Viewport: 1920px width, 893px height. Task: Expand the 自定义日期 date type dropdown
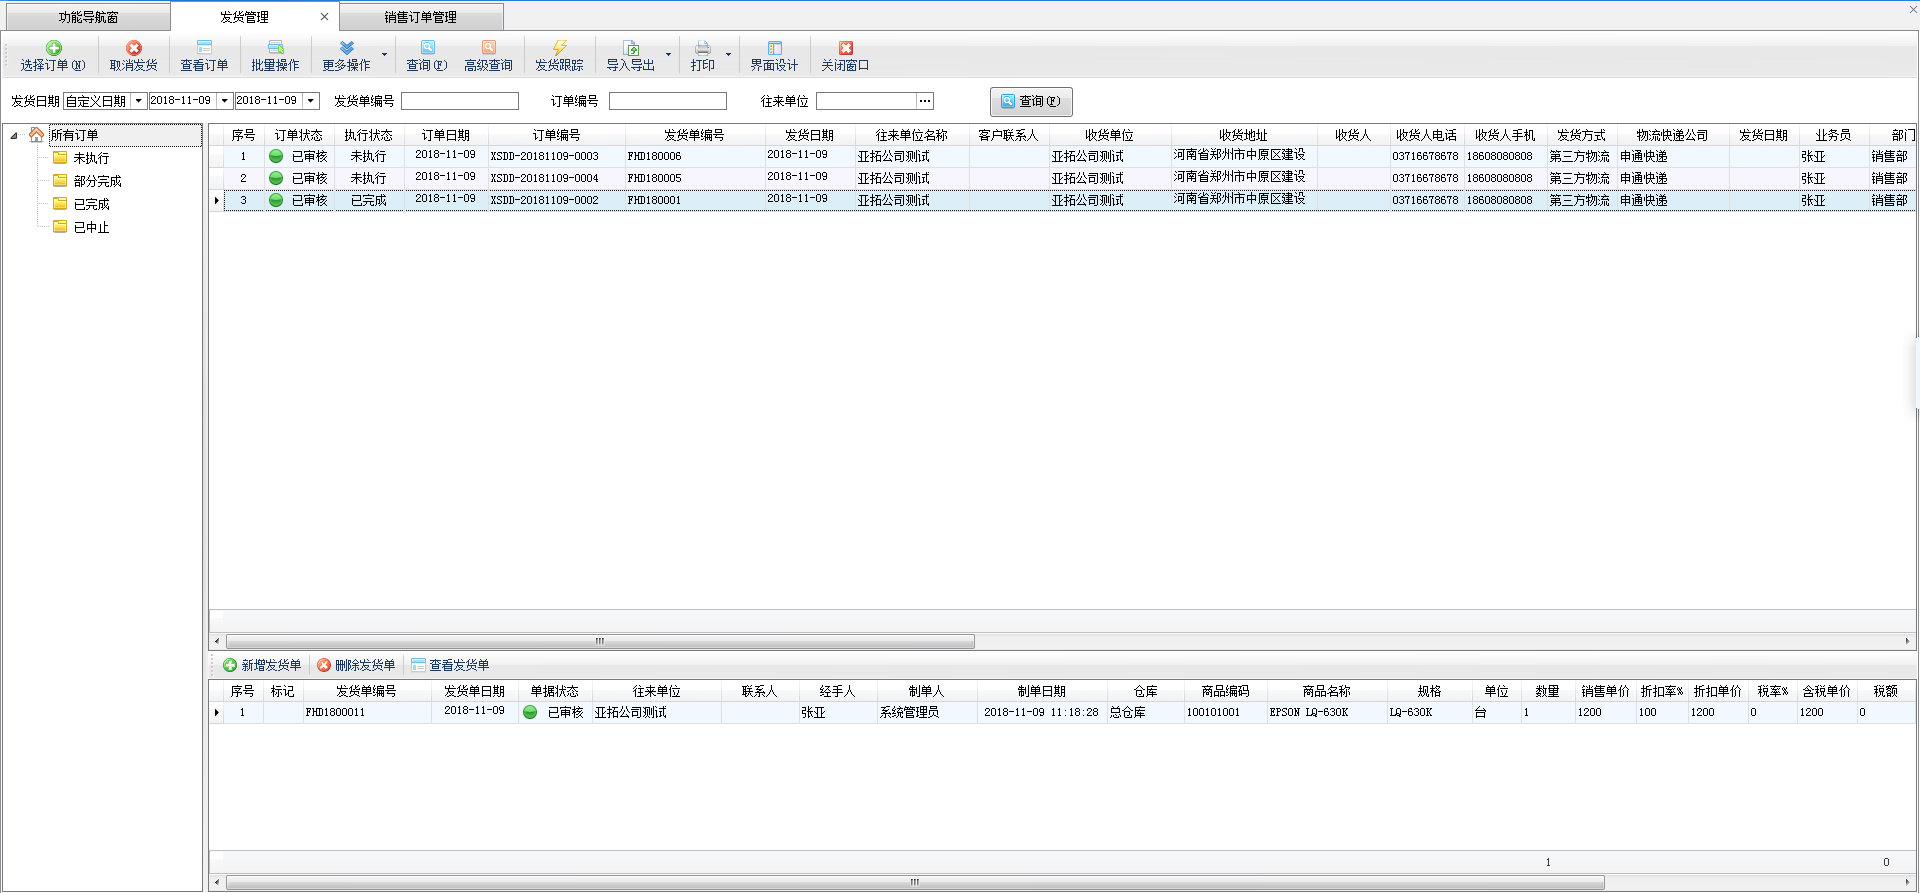(139, 101)
